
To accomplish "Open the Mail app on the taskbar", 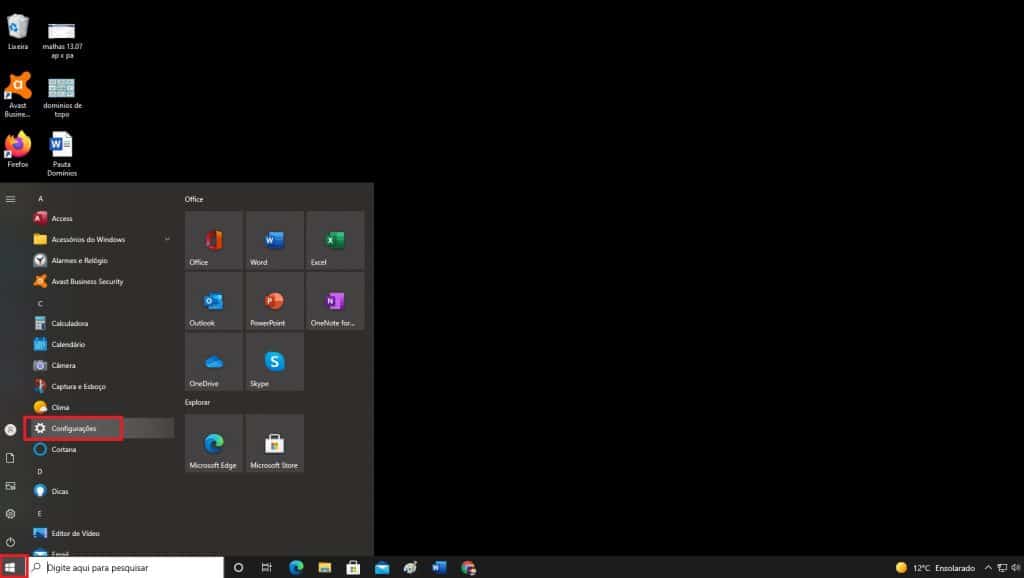I will pyautogui.click(x=382, y=568).
